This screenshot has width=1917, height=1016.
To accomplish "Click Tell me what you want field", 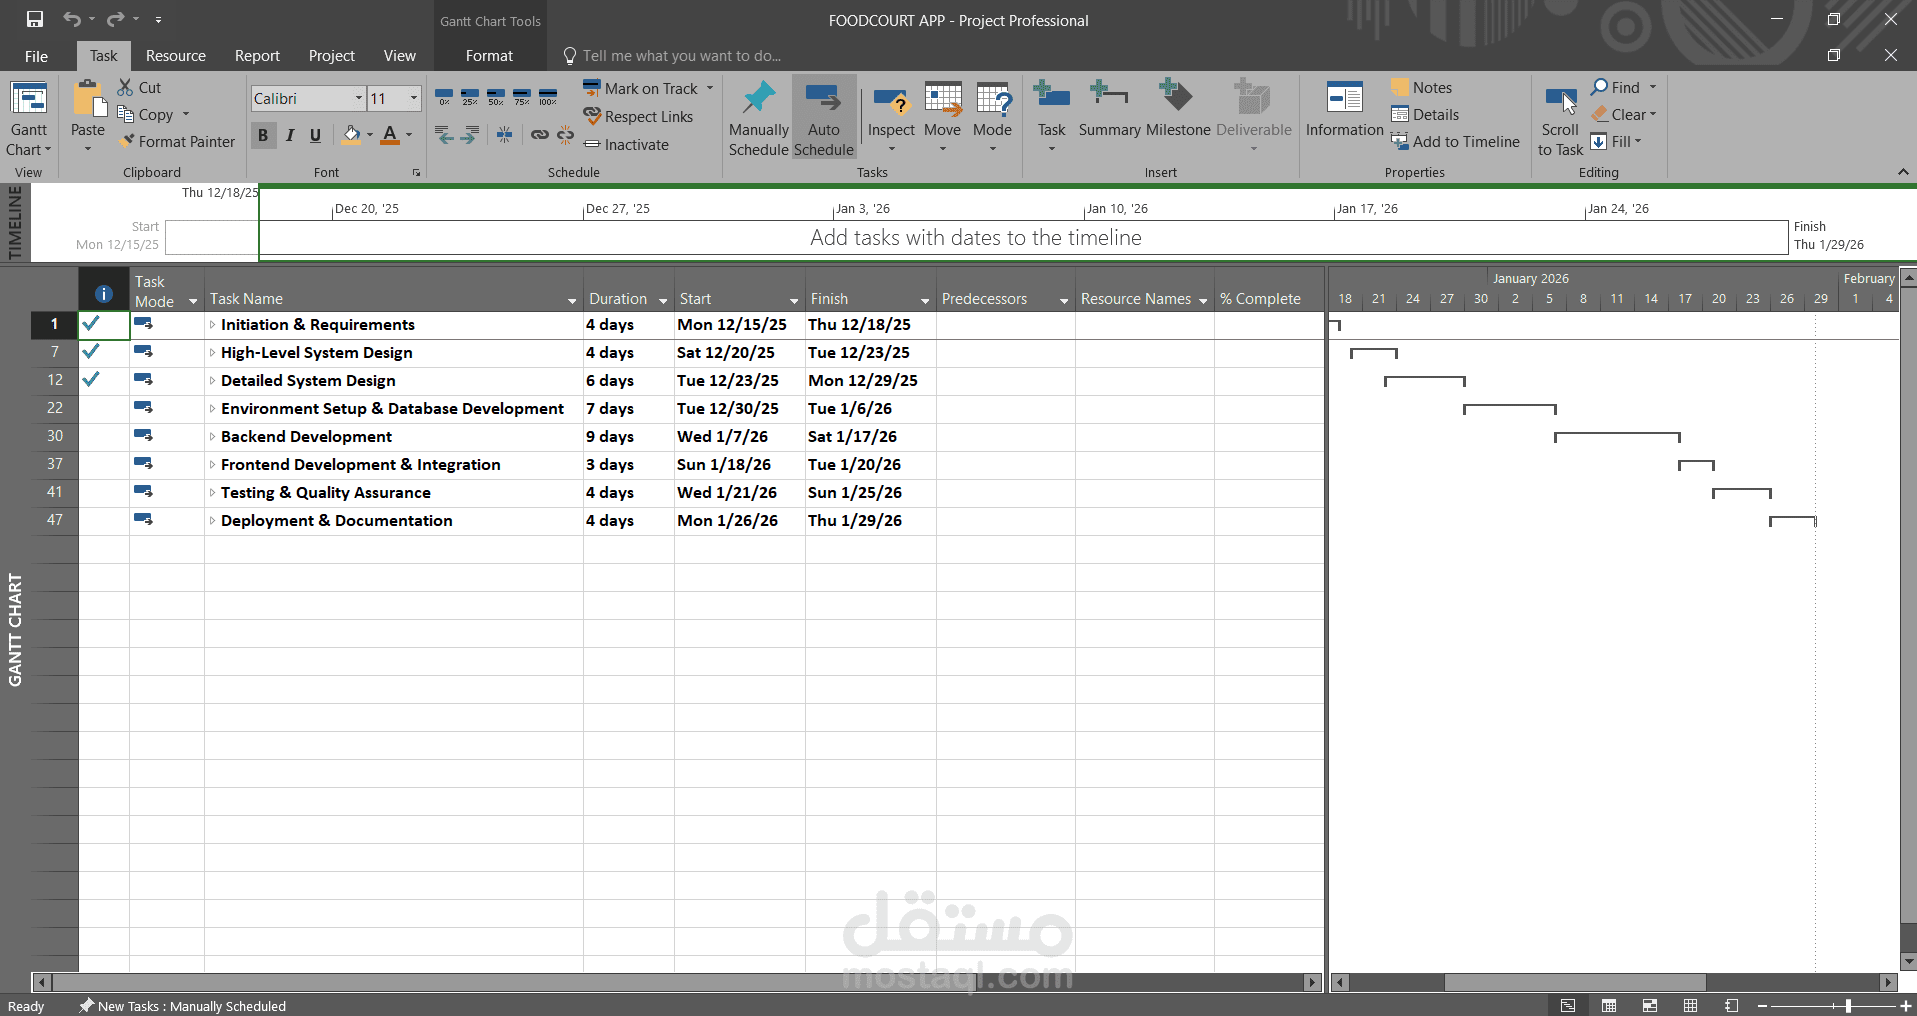I will [x=681, y=56].
